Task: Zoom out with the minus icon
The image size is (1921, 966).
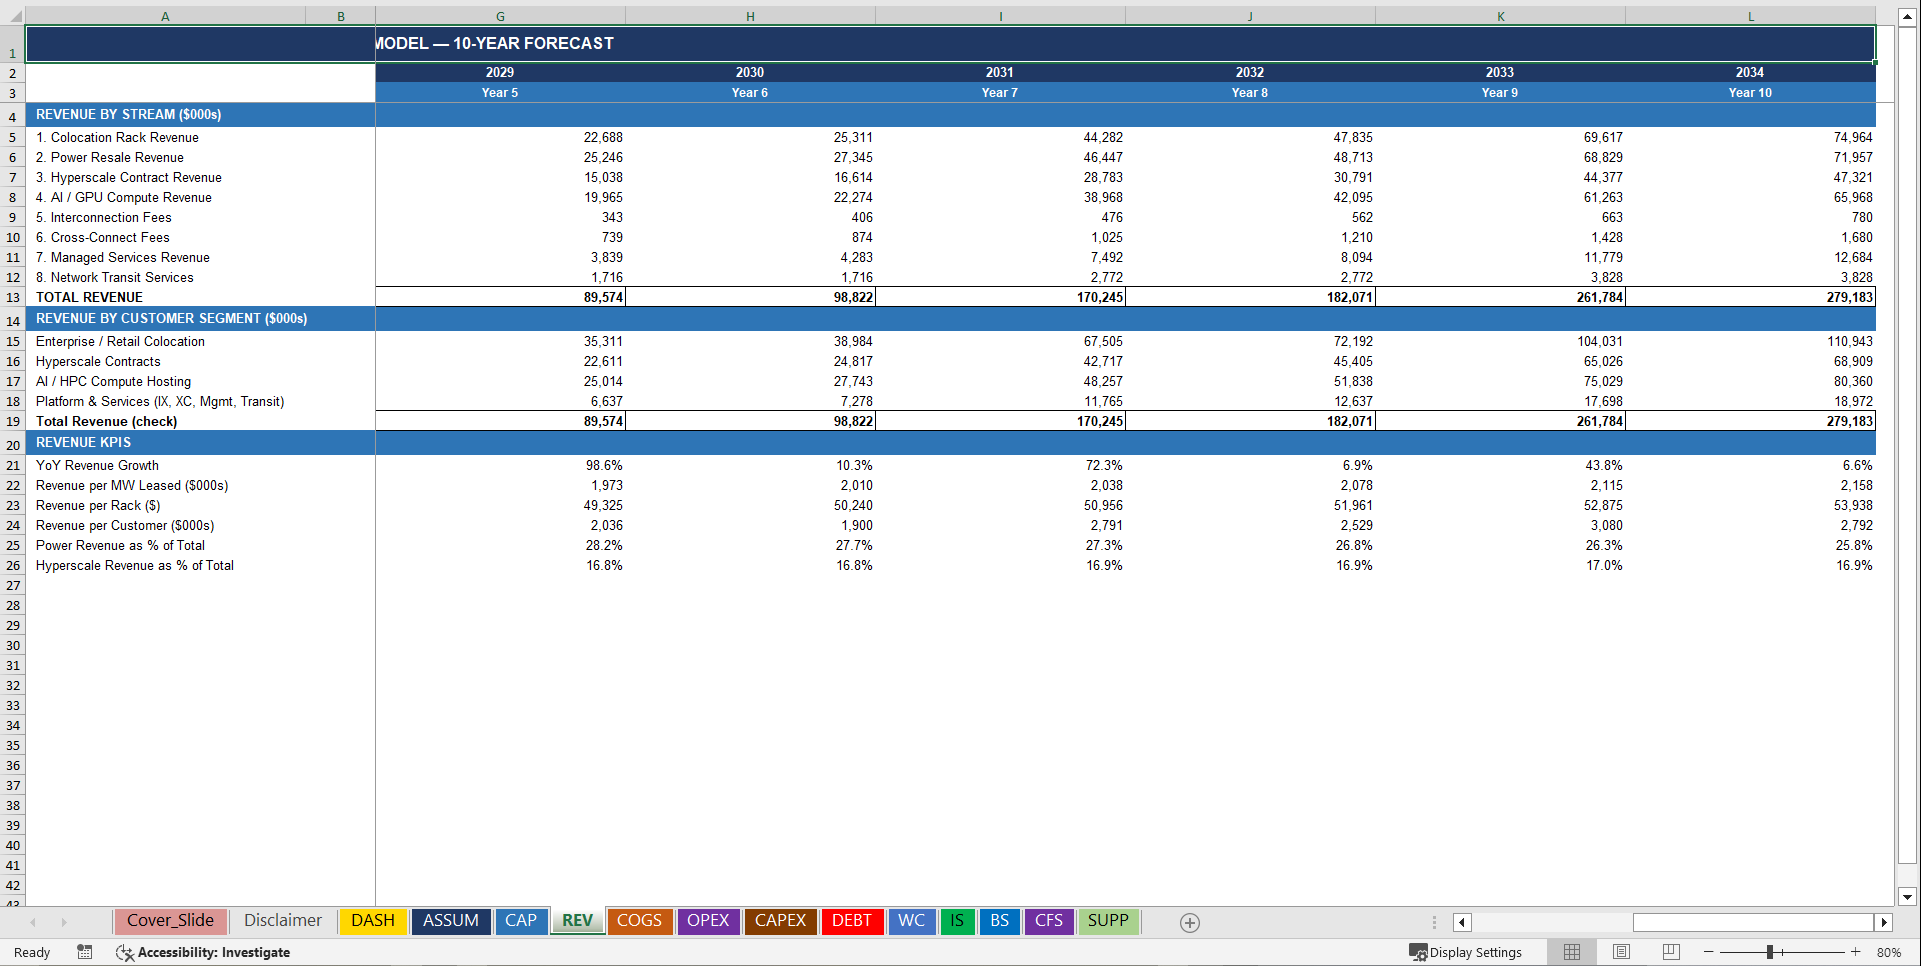Action: point(1707,952)
